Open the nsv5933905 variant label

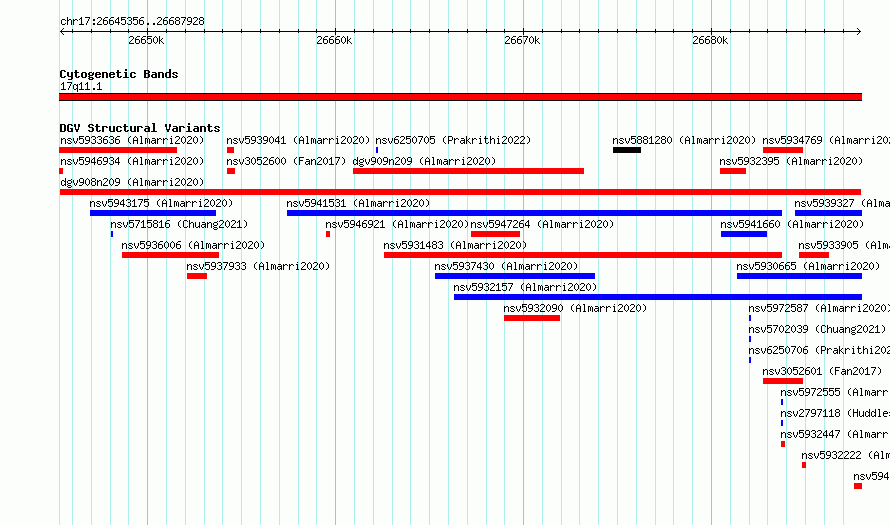(x=844, y=245)
